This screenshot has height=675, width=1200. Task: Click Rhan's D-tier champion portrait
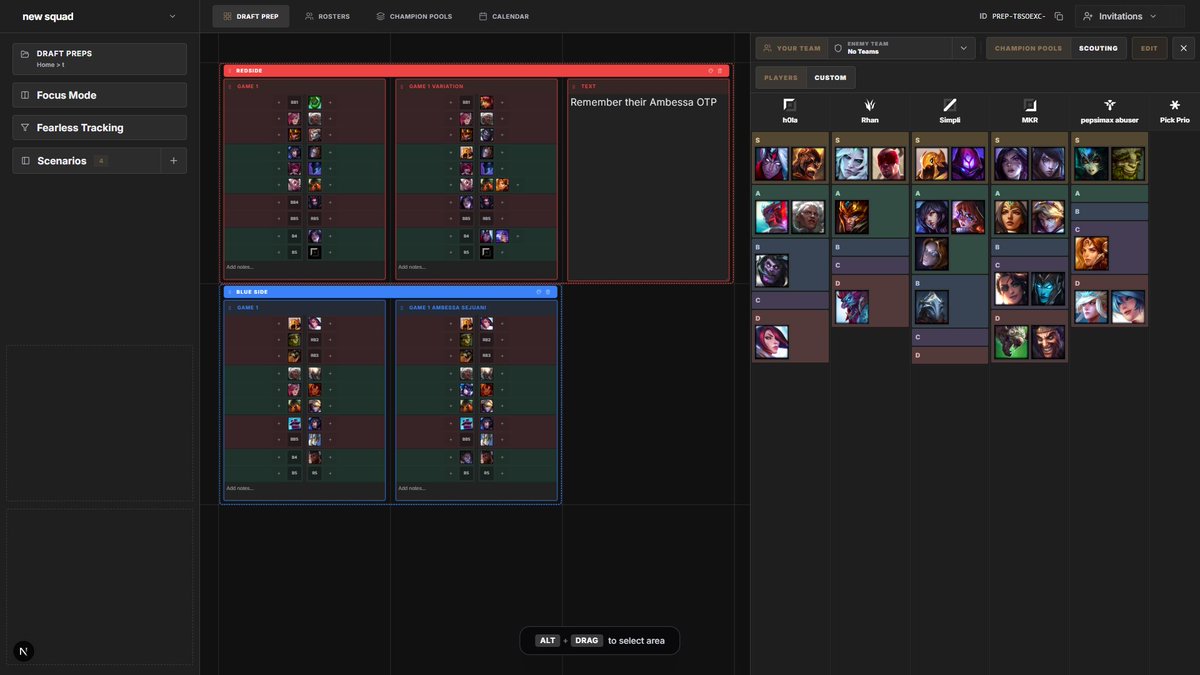852,307
